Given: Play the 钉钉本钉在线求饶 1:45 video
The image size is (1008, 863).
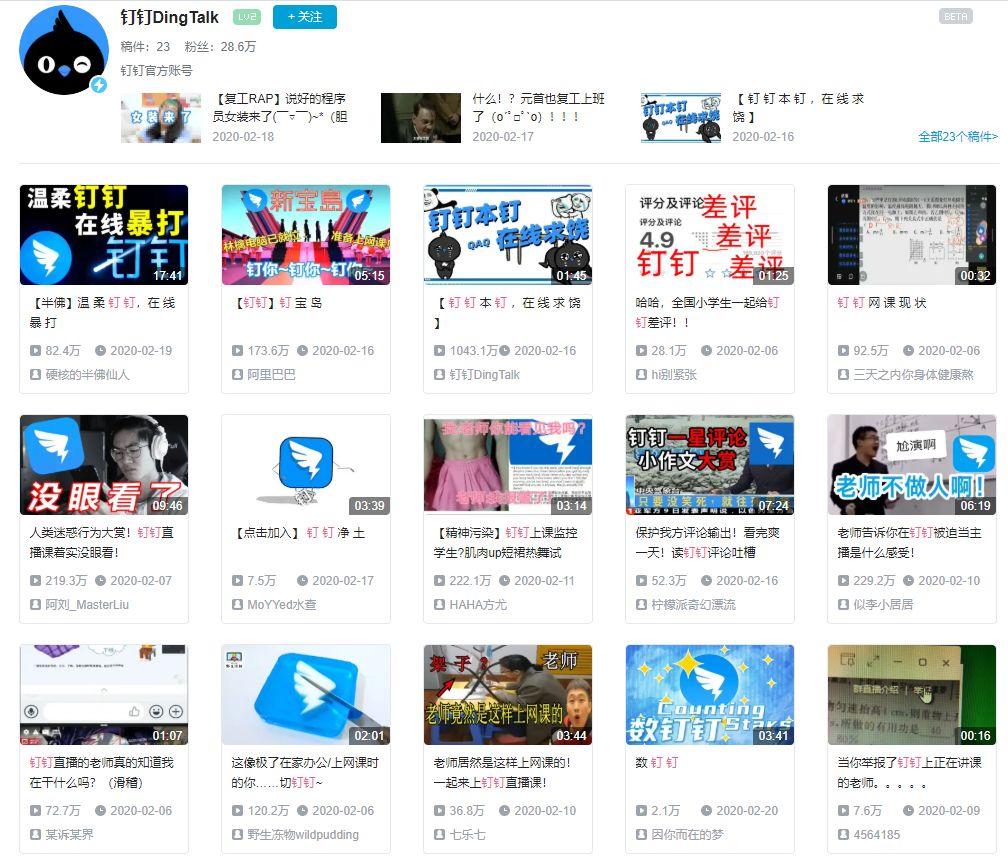Looking at the screenshot, I should [507, 235].
